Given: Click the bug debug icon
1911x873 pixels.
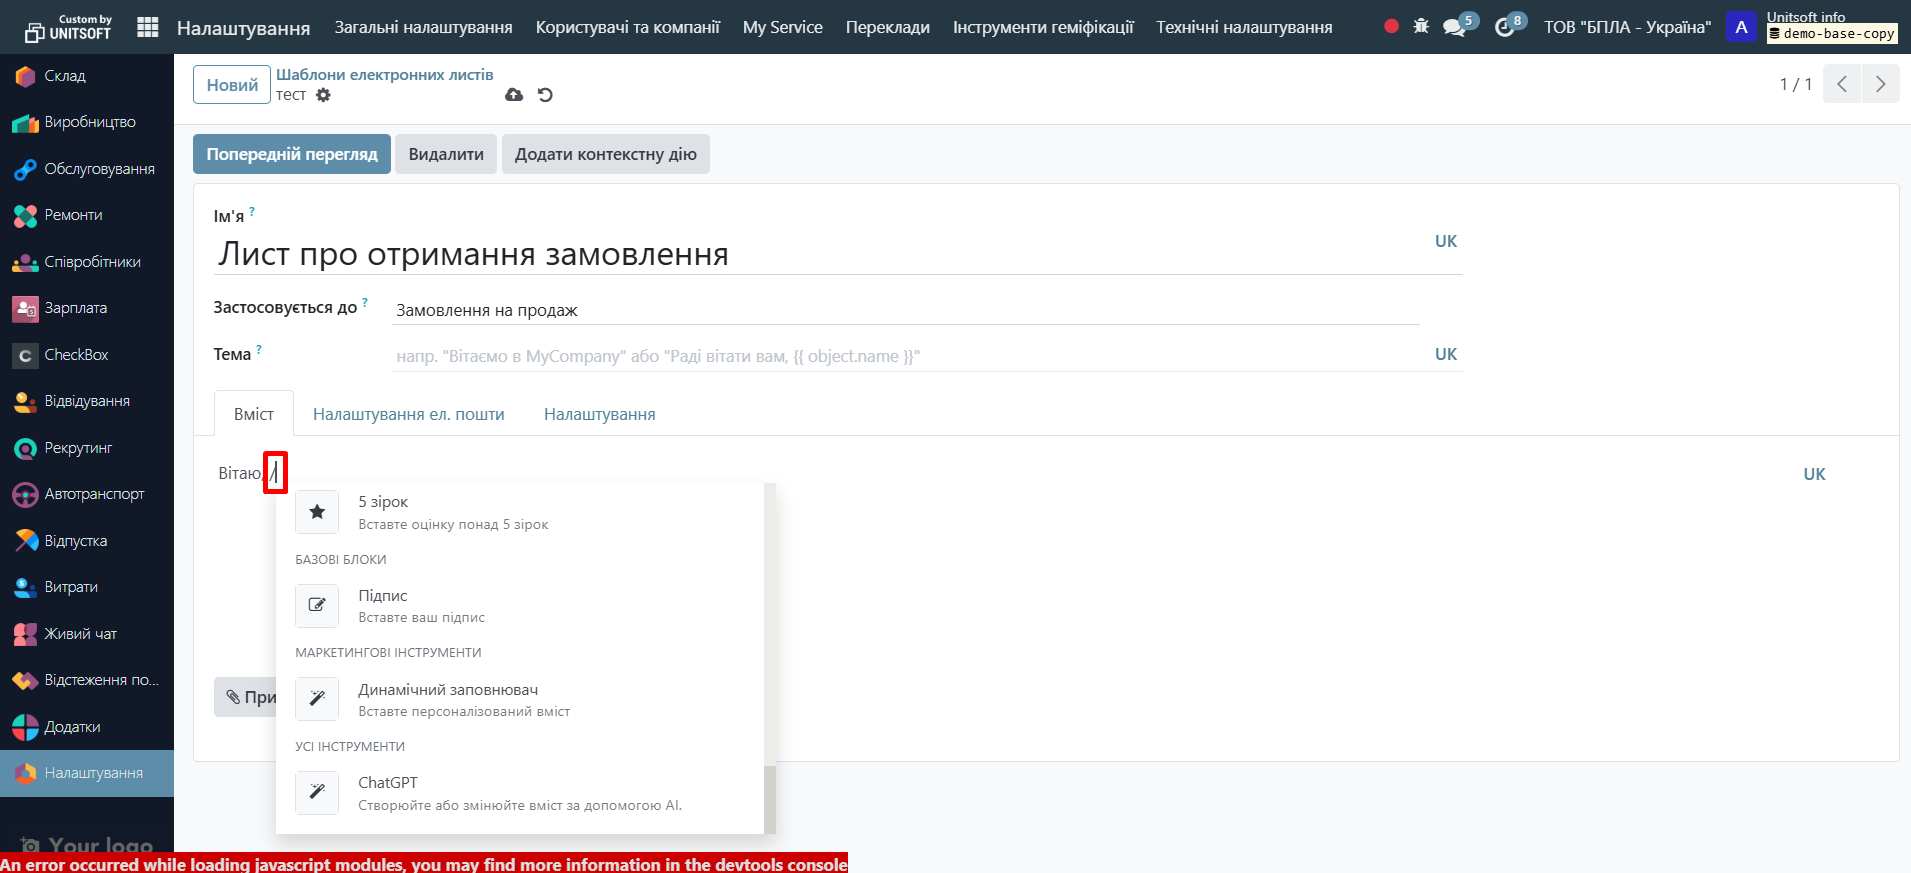Looking at the screenshot, I should 1421,27.
